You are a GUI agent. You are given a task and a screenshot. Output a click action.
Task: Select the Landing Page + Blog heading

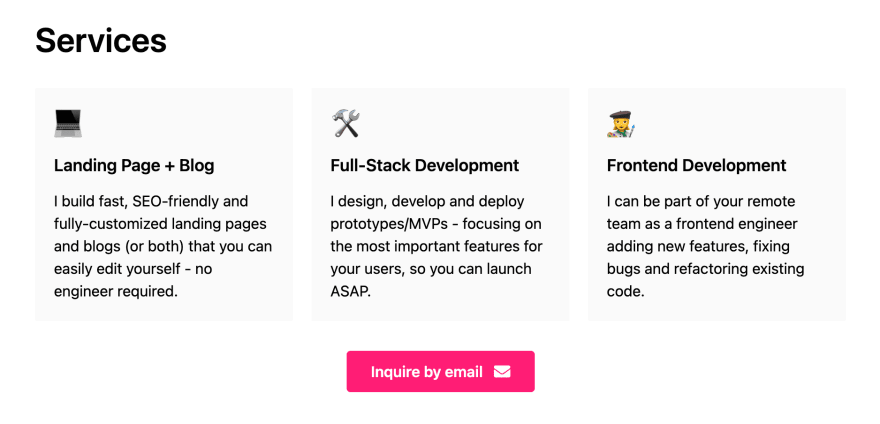(134, 166)
